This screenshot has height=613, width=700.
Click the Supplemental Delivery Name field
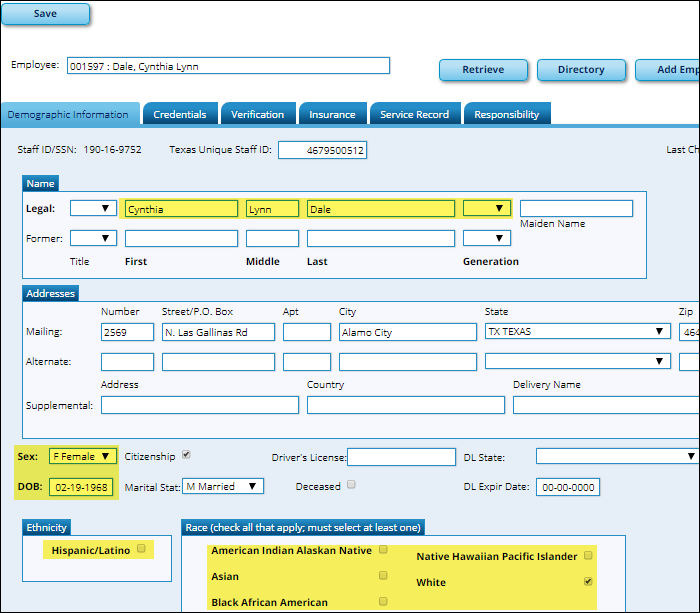click(x=606, y=405)
